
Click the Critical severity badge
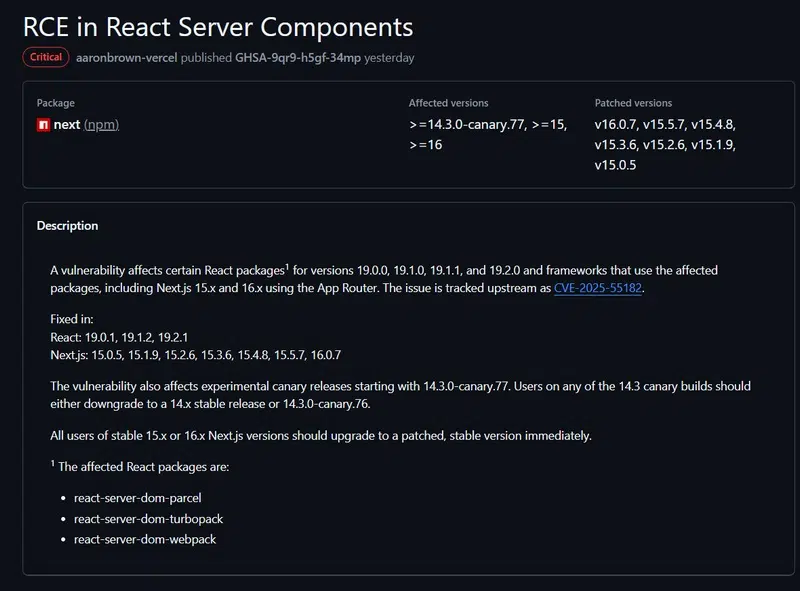[46, 57]
